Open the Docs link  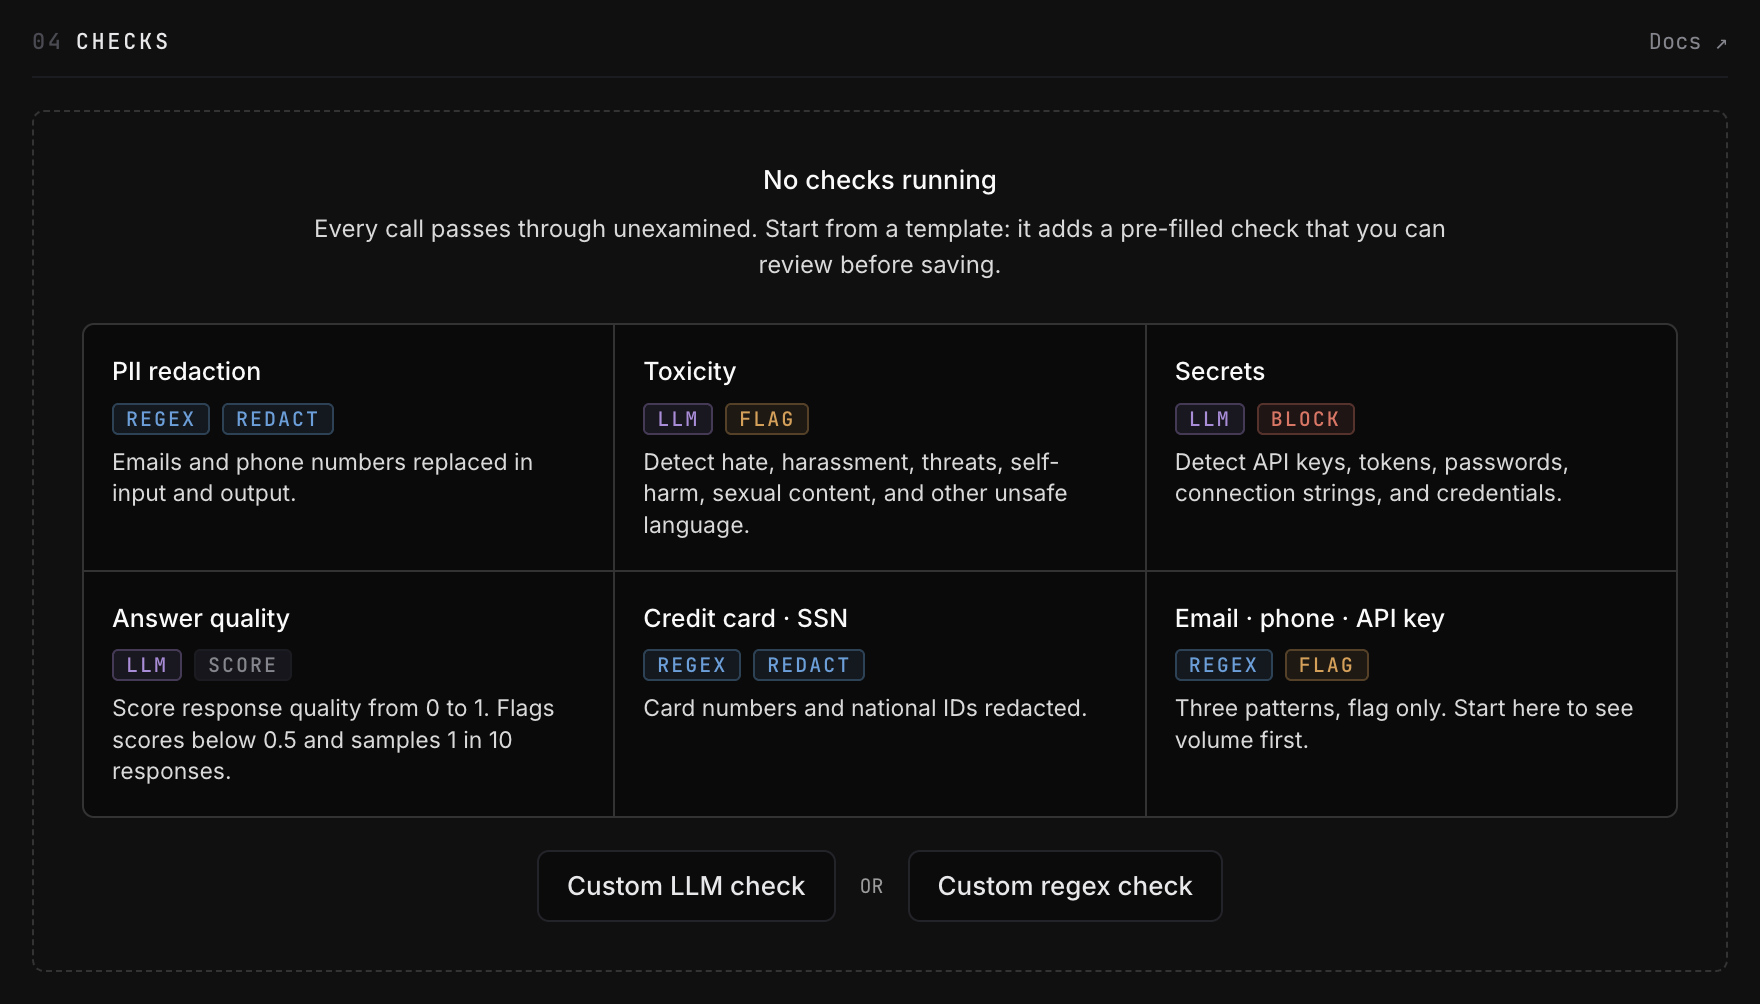pos(1687,42)
